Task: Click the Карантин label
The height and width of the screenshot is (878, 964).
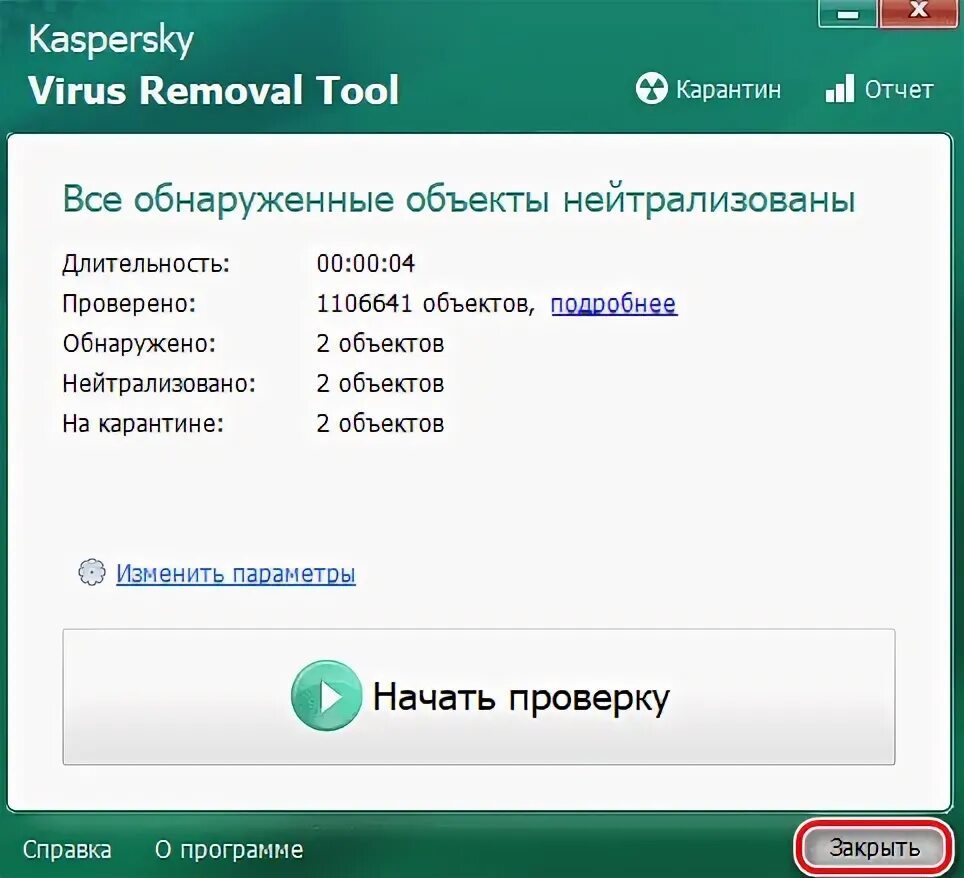Action: tap(729, 90)
